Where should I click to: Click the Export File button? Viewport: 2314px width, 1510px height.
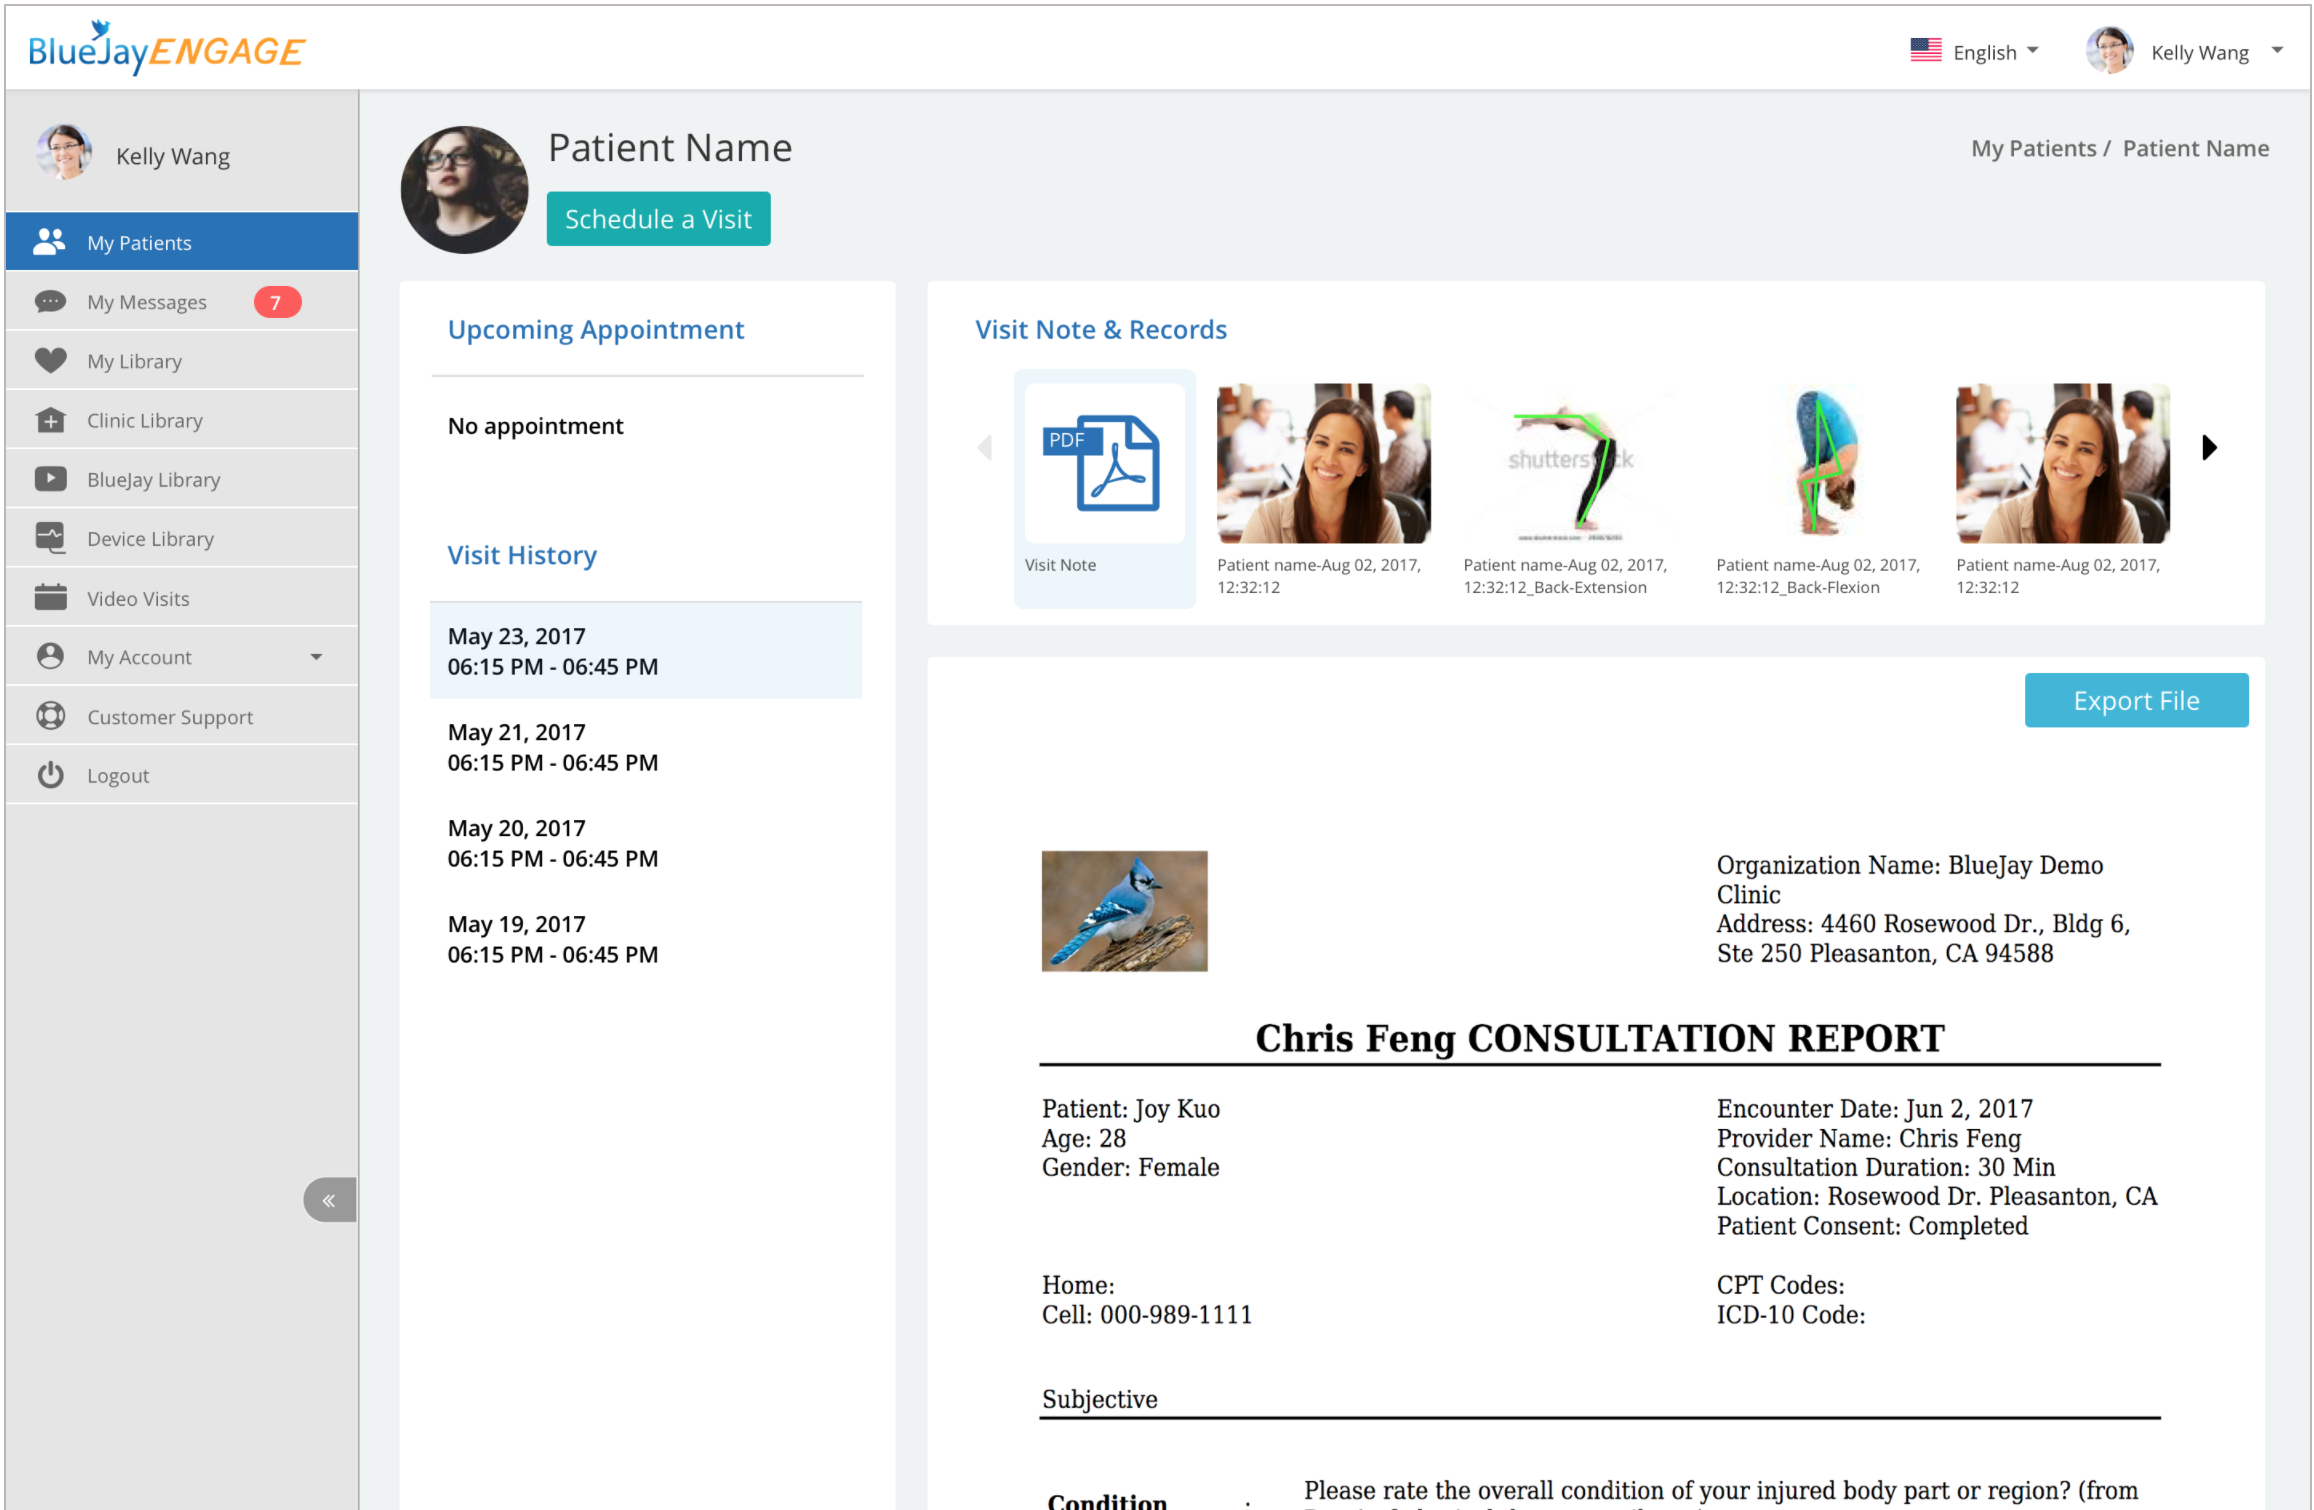pyautogui.click(x=2135, y=701)
